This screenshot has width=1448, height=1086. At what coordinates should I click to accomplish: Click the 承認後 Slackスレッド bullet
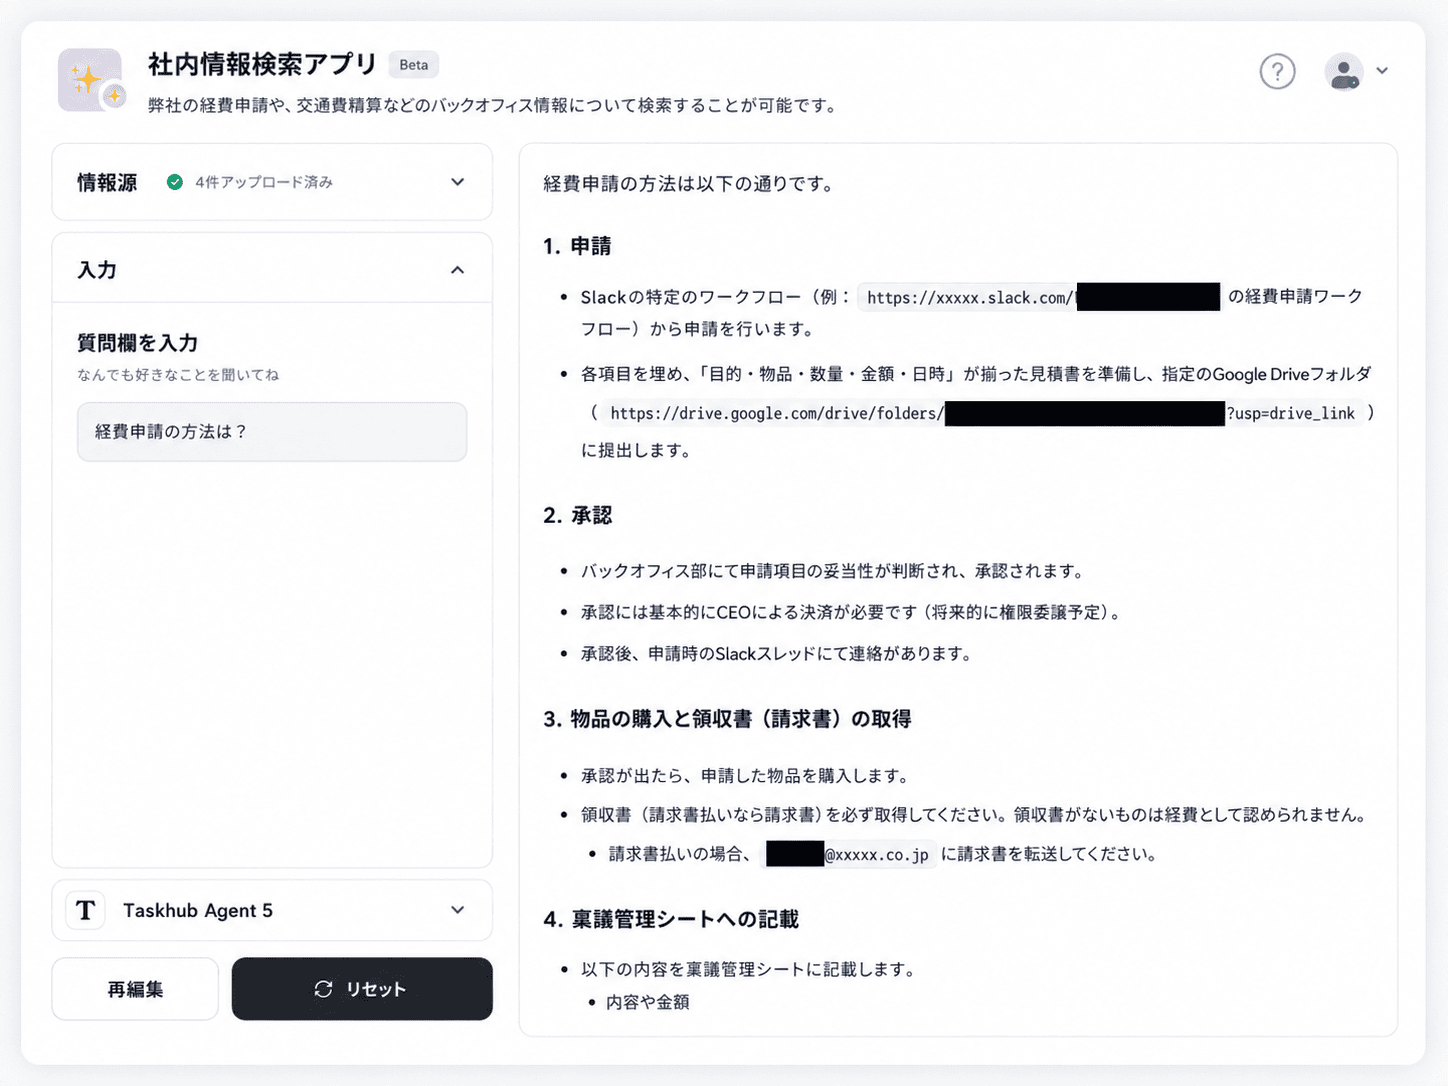[x=776, y=654]
